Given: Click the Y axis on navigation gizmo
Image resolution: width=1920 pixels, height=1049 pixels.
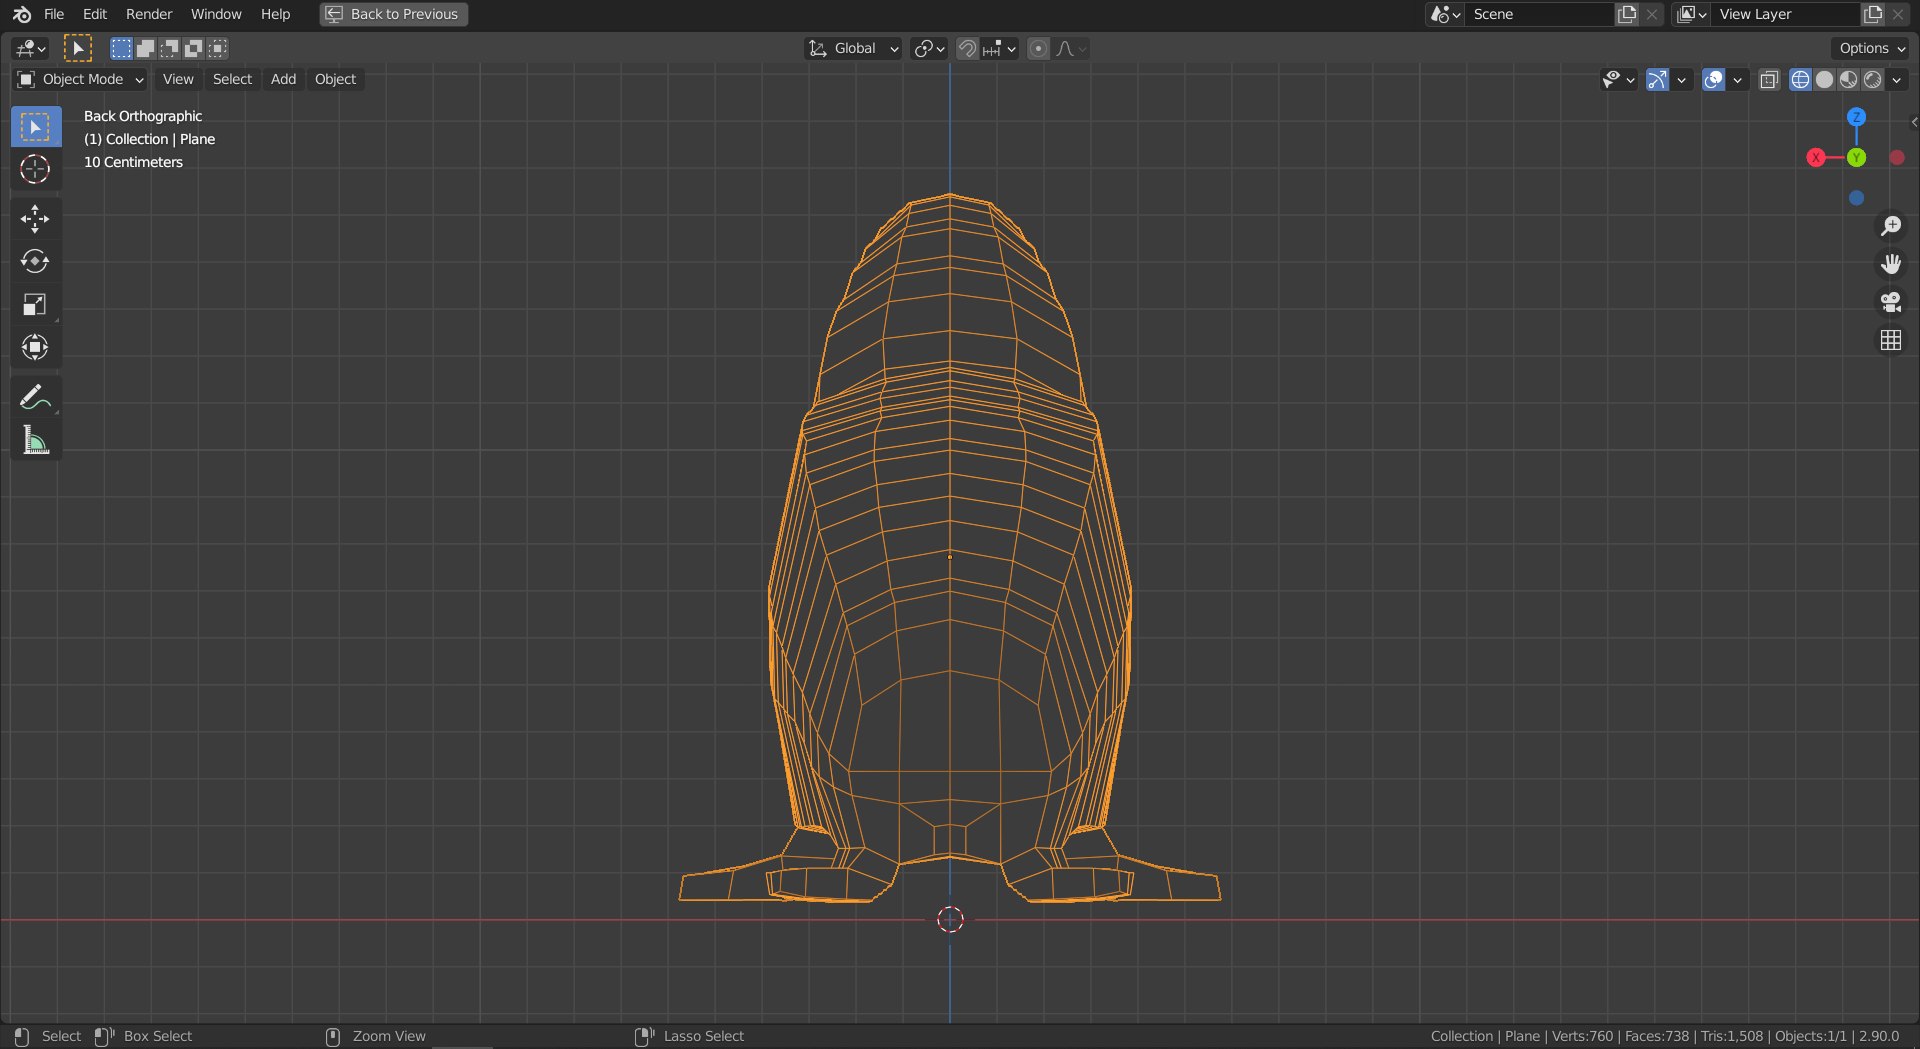Looking at the screenshot, I should click(1856, 157).
